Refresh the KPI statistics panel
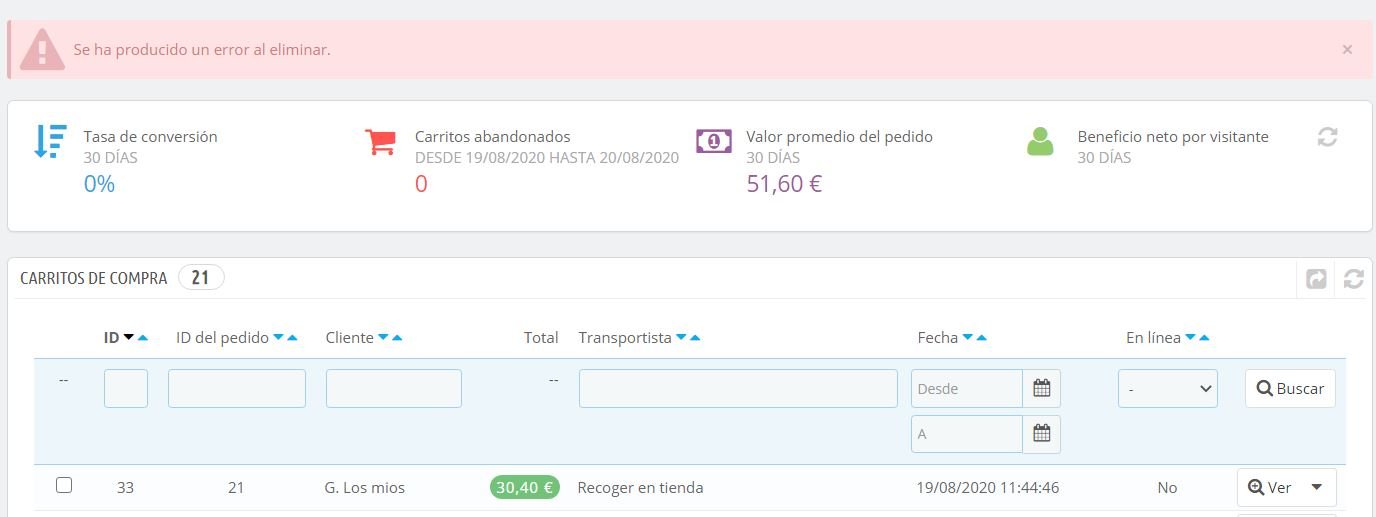This screenshot has height=517, width=1376. coord(1327,138)
